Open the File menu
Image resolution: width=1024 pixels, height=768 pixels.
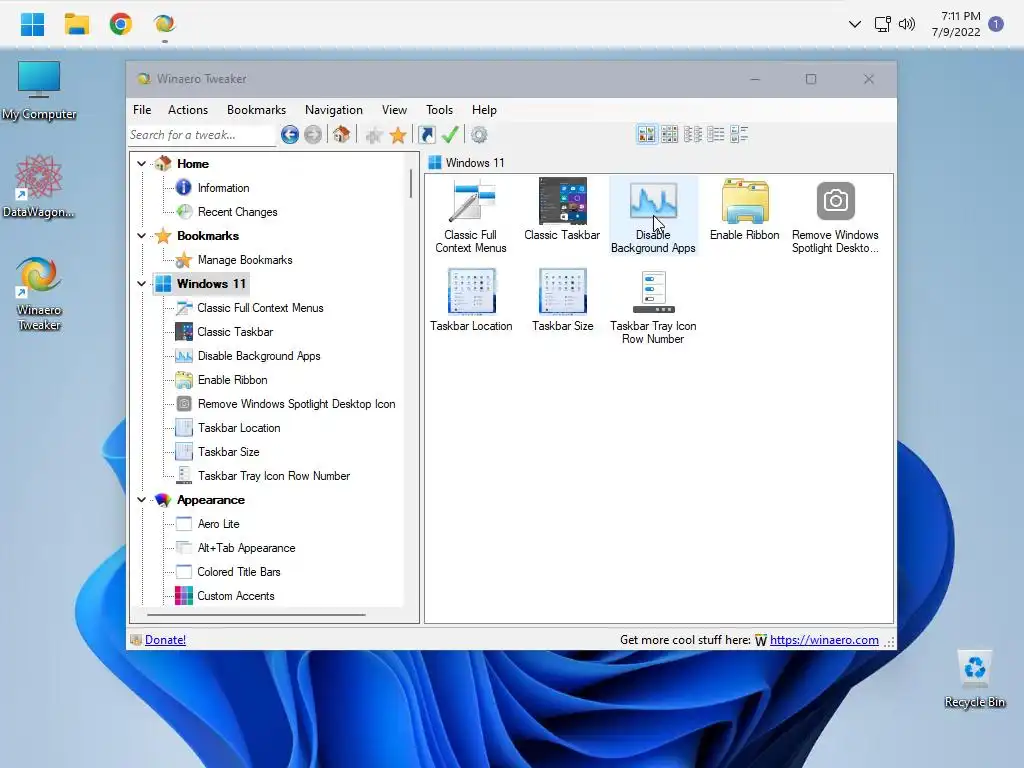tap(142, 110)
